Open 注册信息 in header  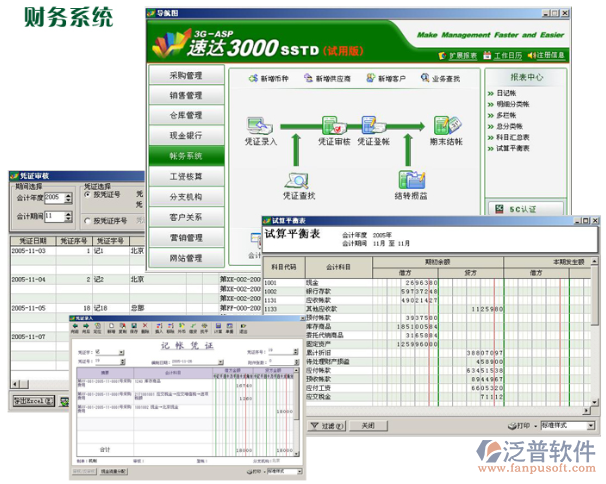point(546,55)
